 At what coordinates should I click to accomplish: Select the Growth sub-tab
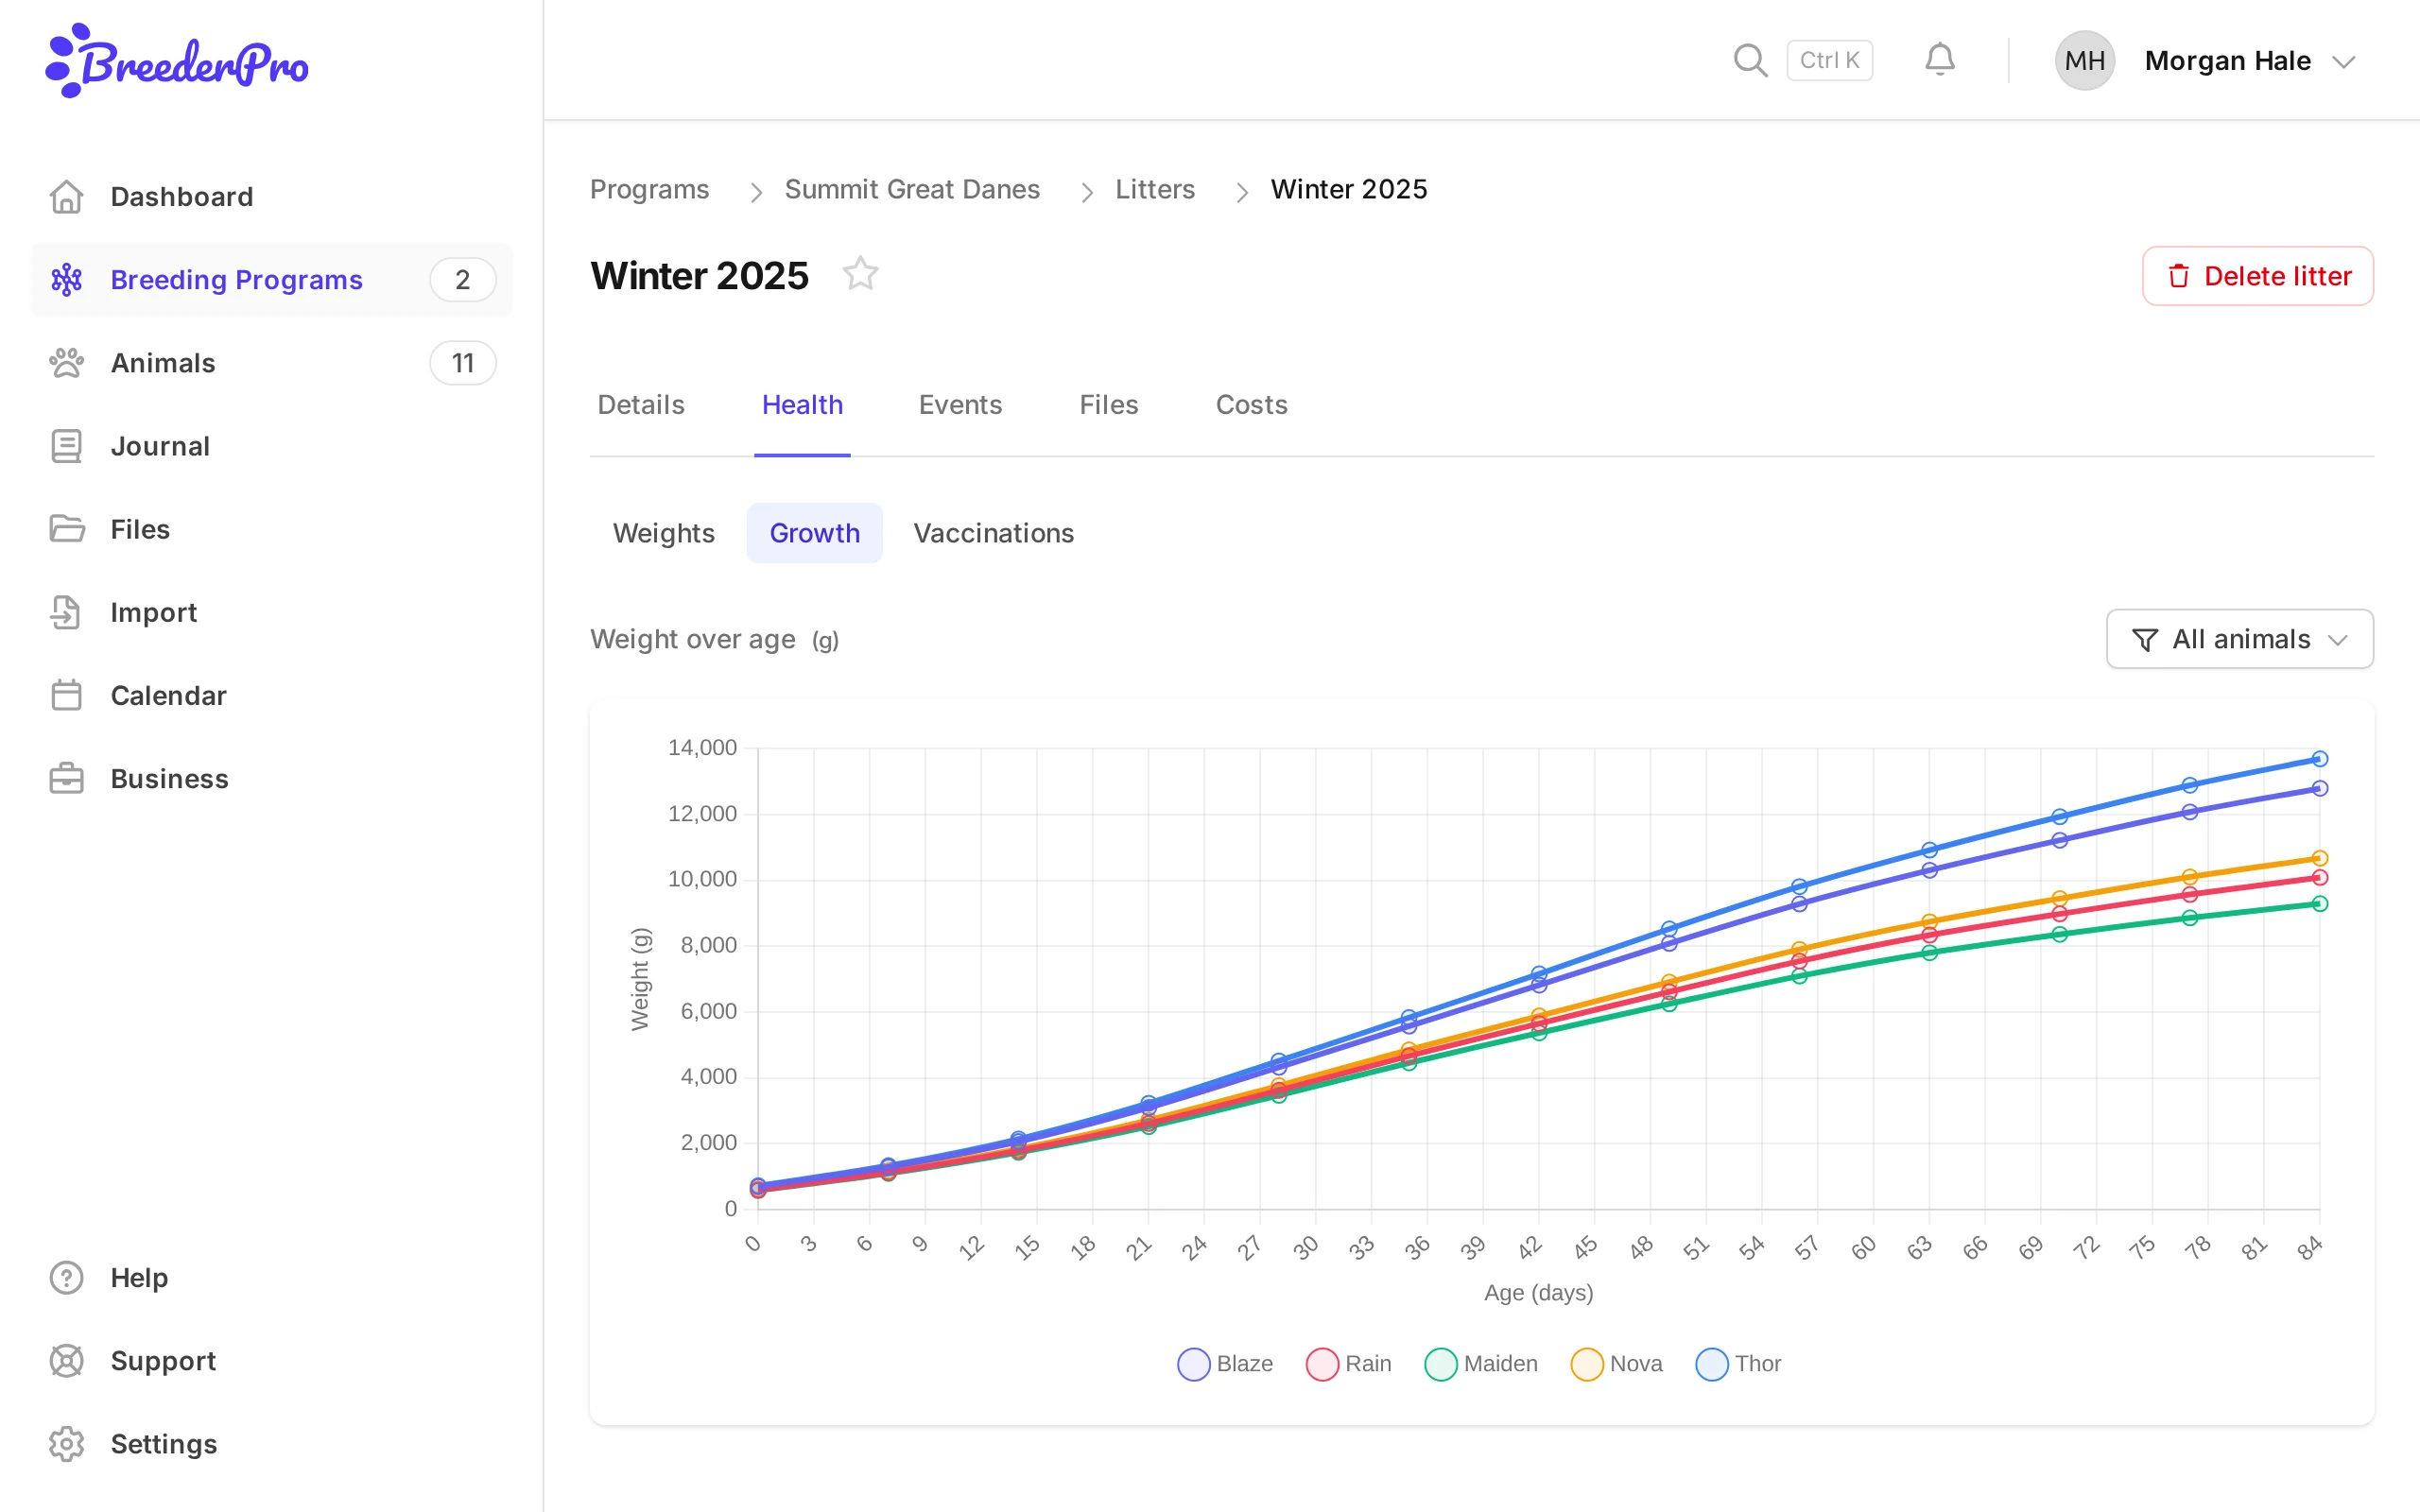tap(814, 533)
